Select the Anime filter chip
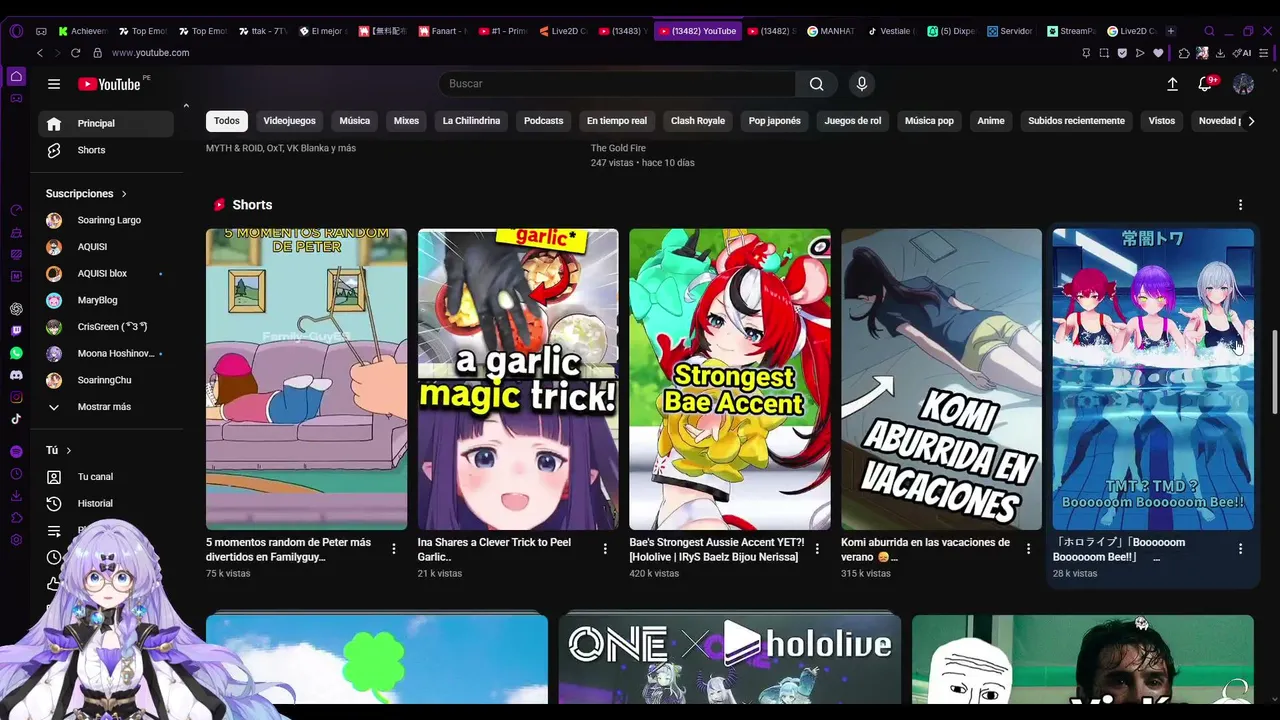 click(991, 121)
